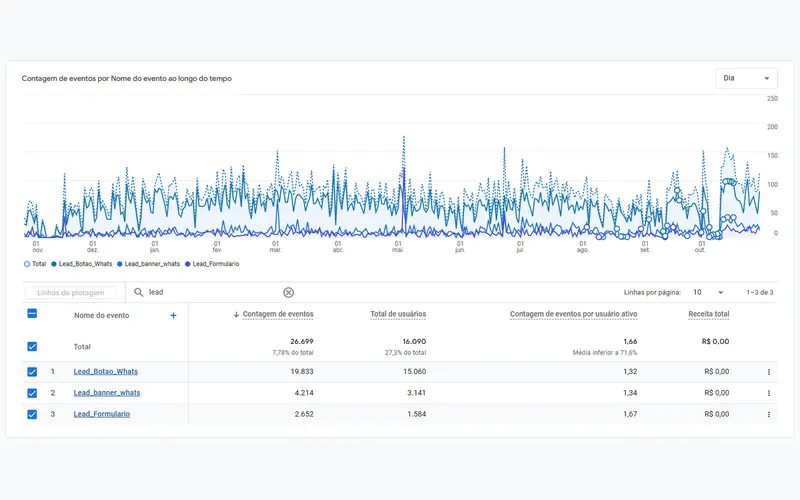The image size is (800, 500).
Task: Select the 26.699 total events value
Action: click(302, 341)
